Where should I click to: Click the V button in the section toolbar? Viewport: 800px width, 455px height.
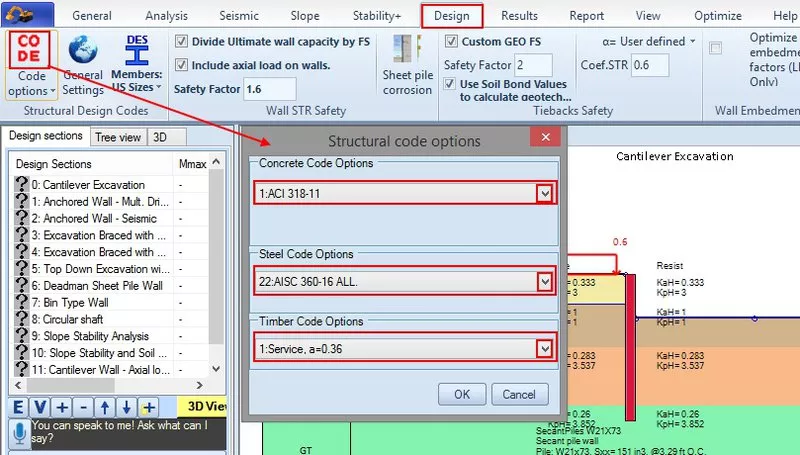point(40,407)
